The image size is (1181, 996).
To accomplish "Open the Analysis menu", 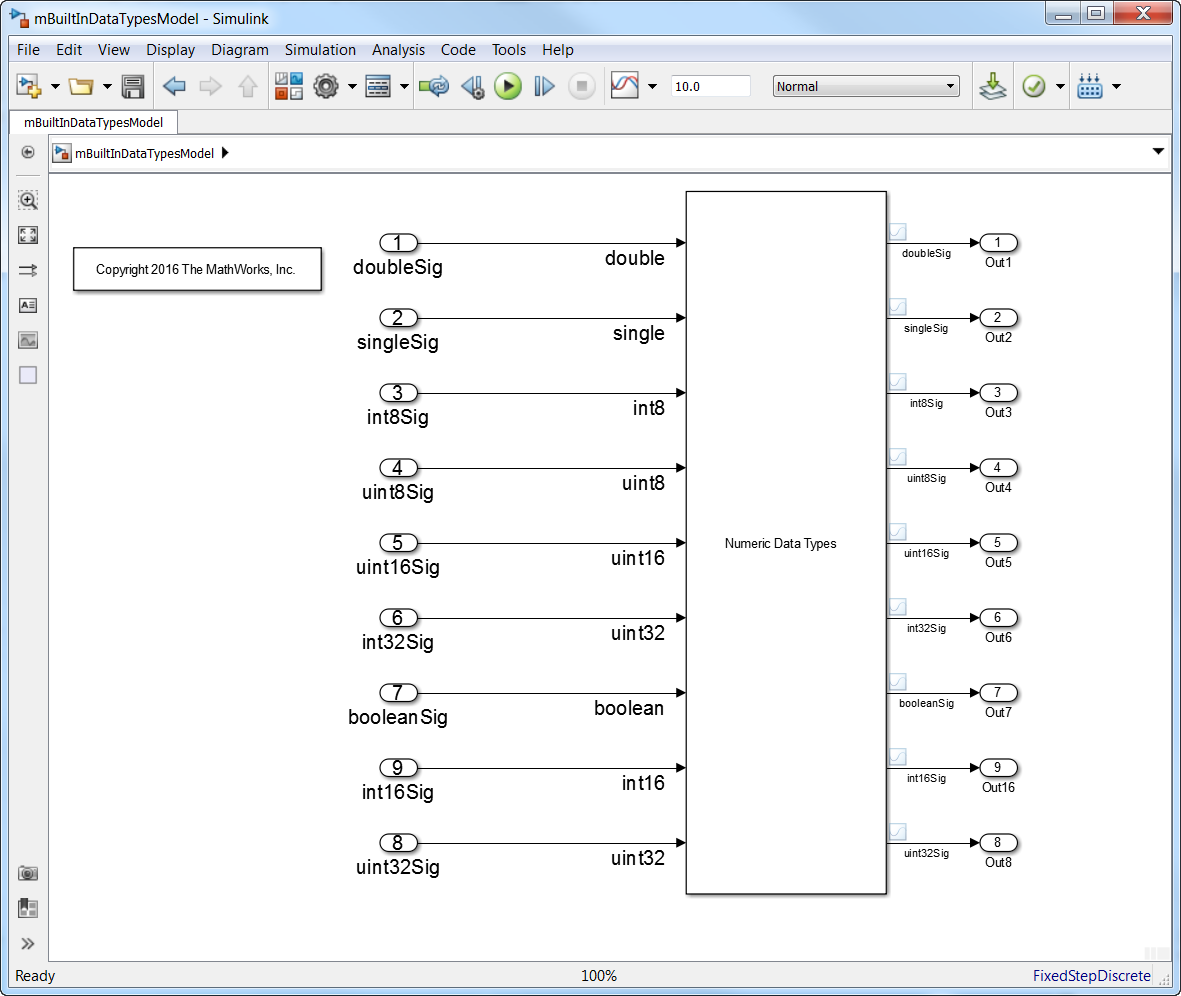I will 398,50.
